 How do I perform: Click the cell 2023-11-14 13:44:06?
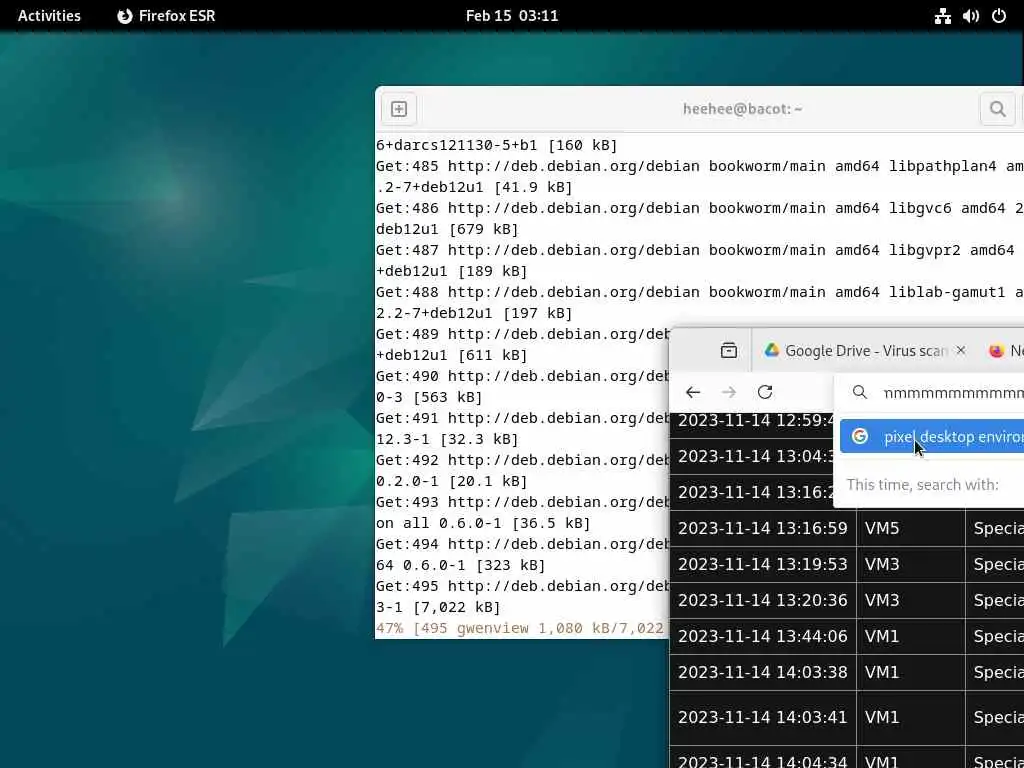(763, 636)
